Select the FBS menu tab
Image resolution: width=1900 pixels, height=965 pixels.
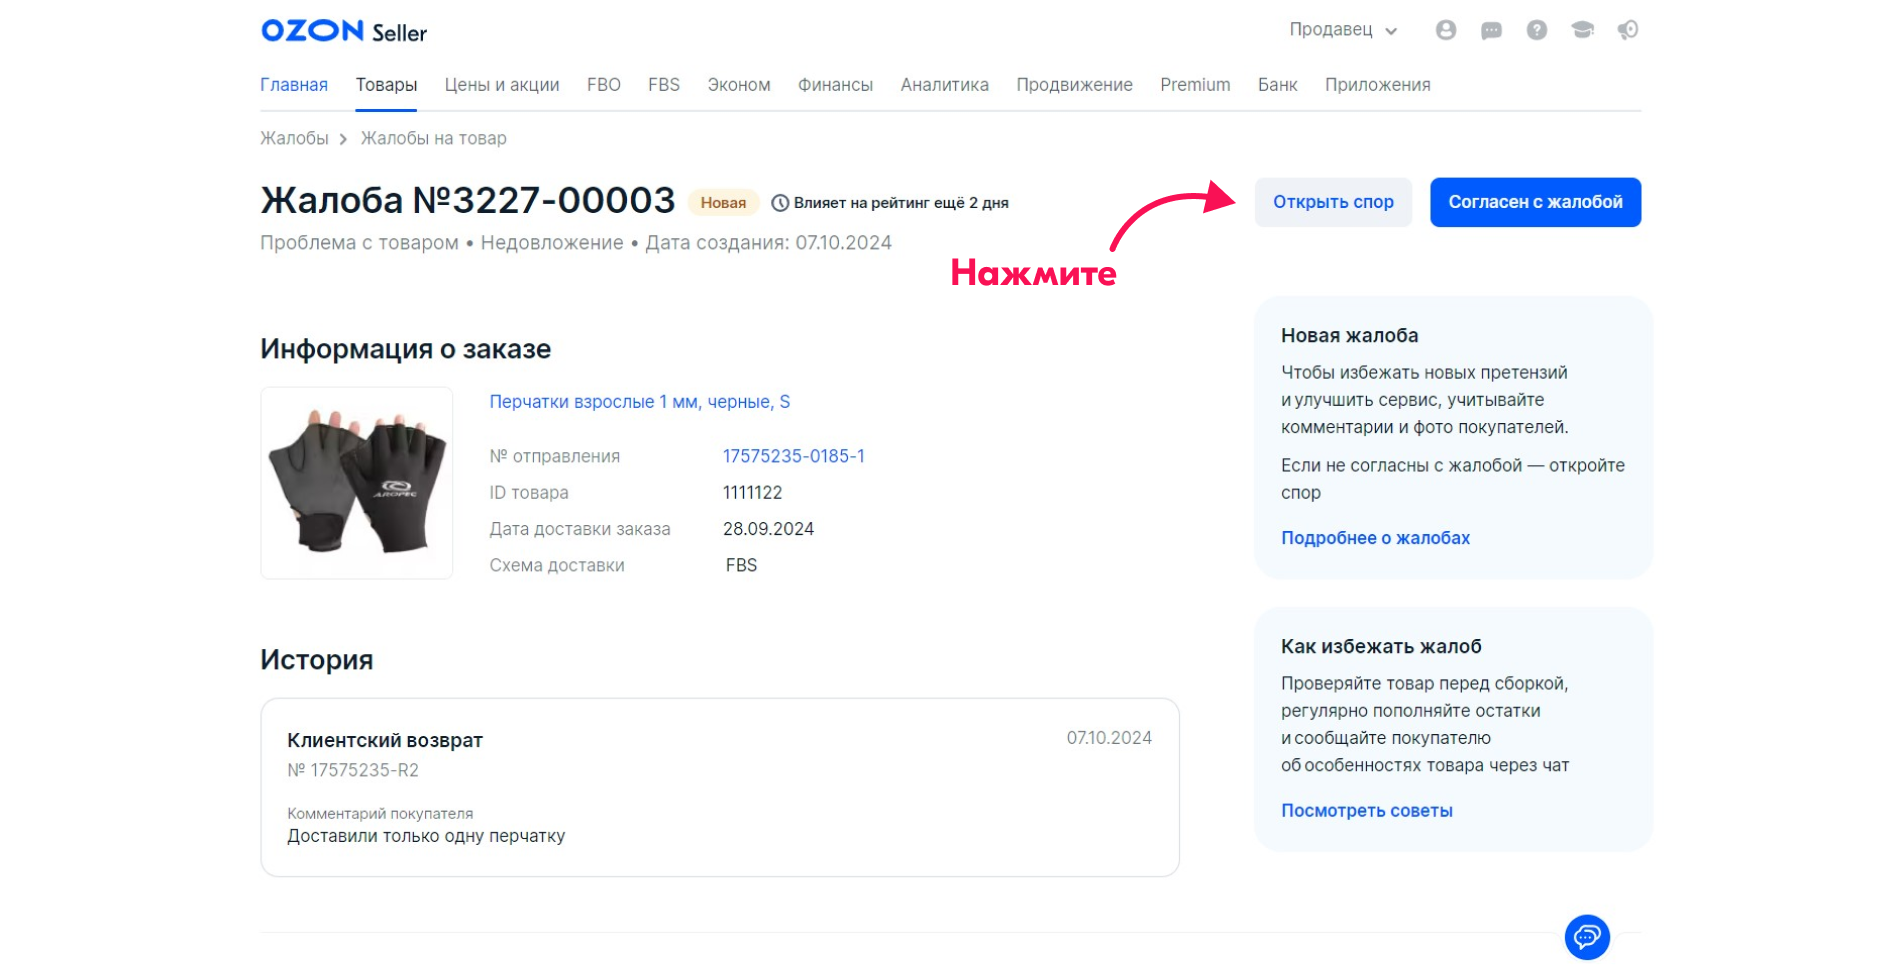(664, 85)
